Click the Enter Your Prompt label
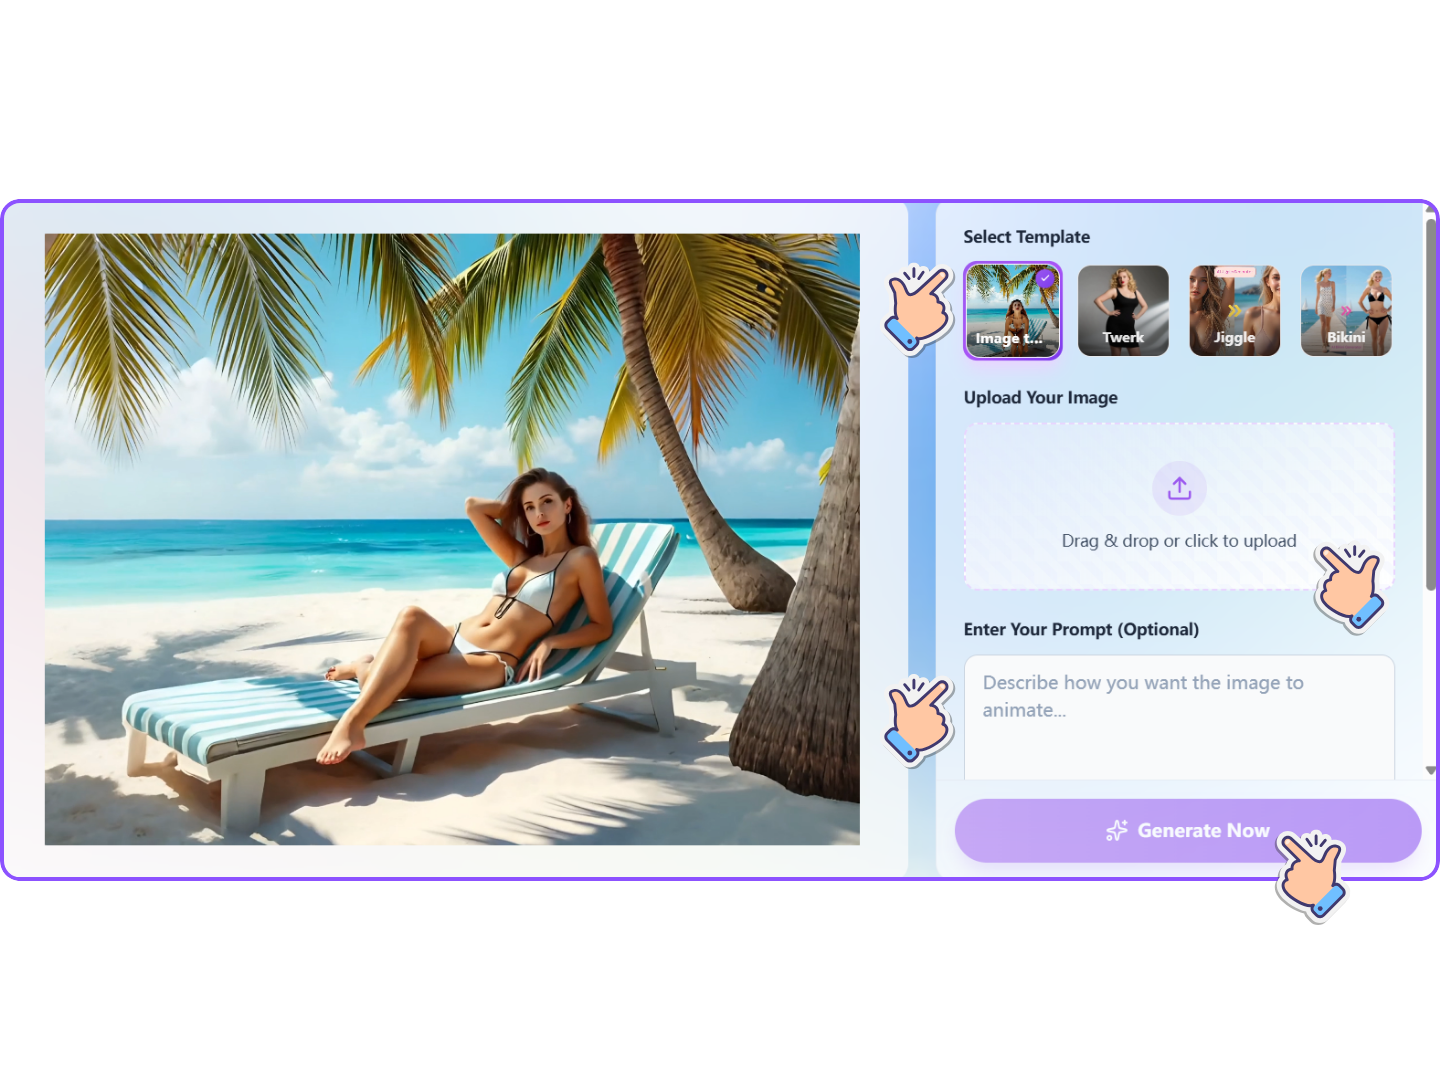1440x1080 pixels. pyautogui.click(x=1081, y=629)
